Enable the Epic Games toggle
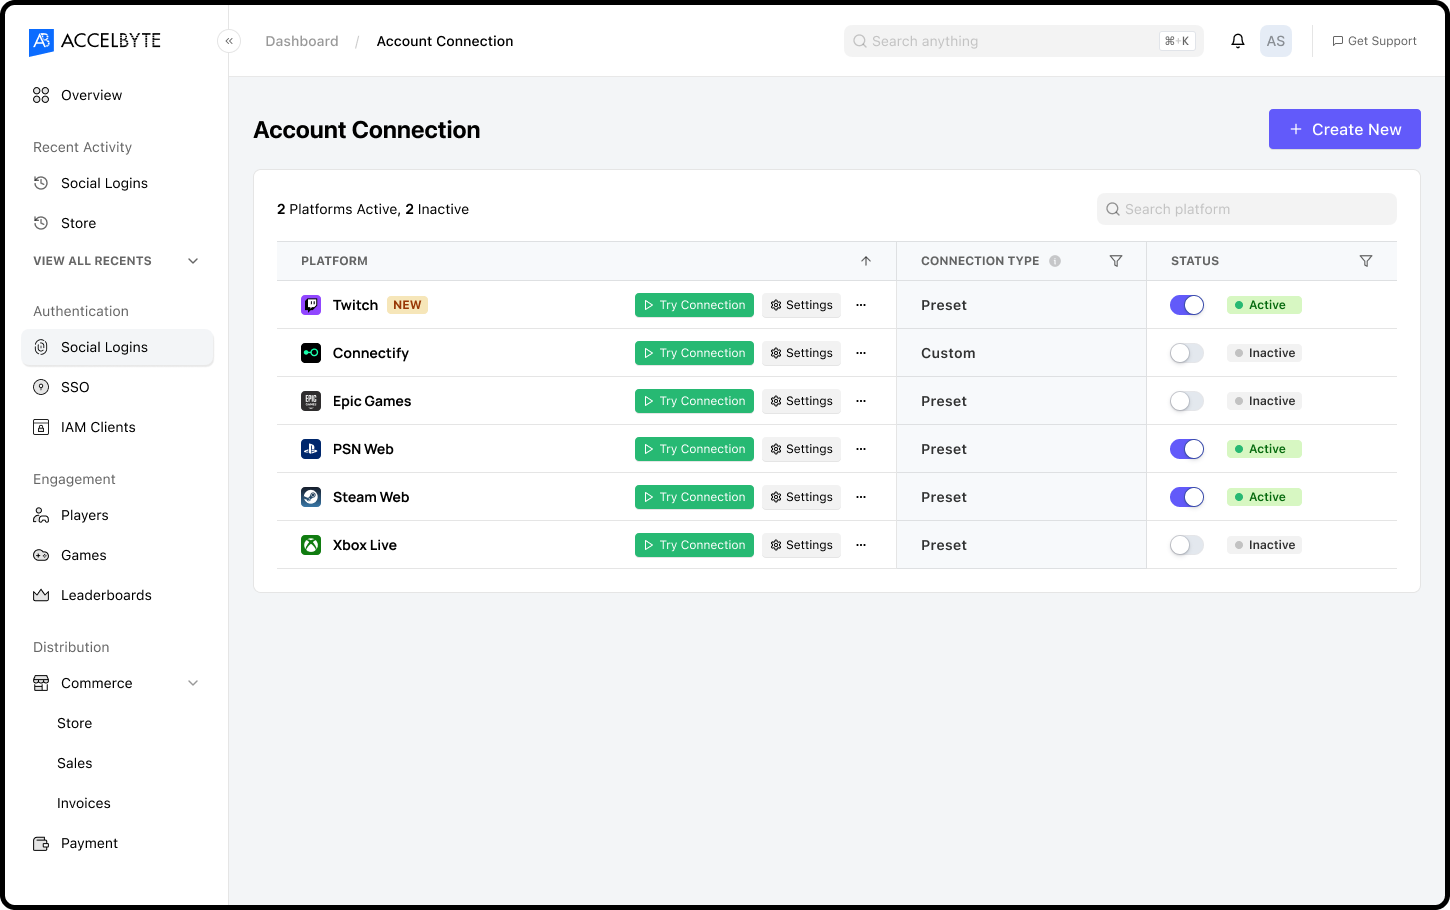Screen dimensions: 1450x910 [x=1187, y=401]
